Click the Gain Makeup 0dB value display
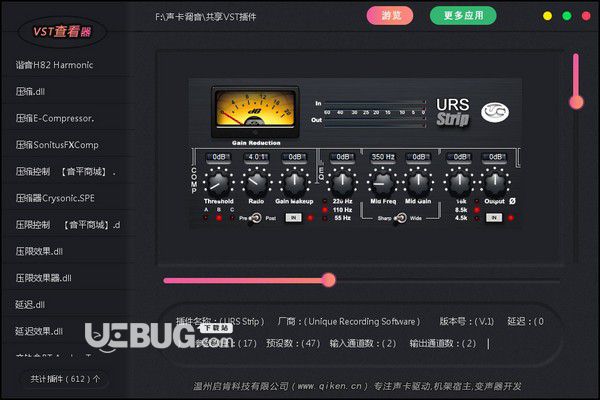The height and width of the screenshot is (400, 600). point(295,157)
